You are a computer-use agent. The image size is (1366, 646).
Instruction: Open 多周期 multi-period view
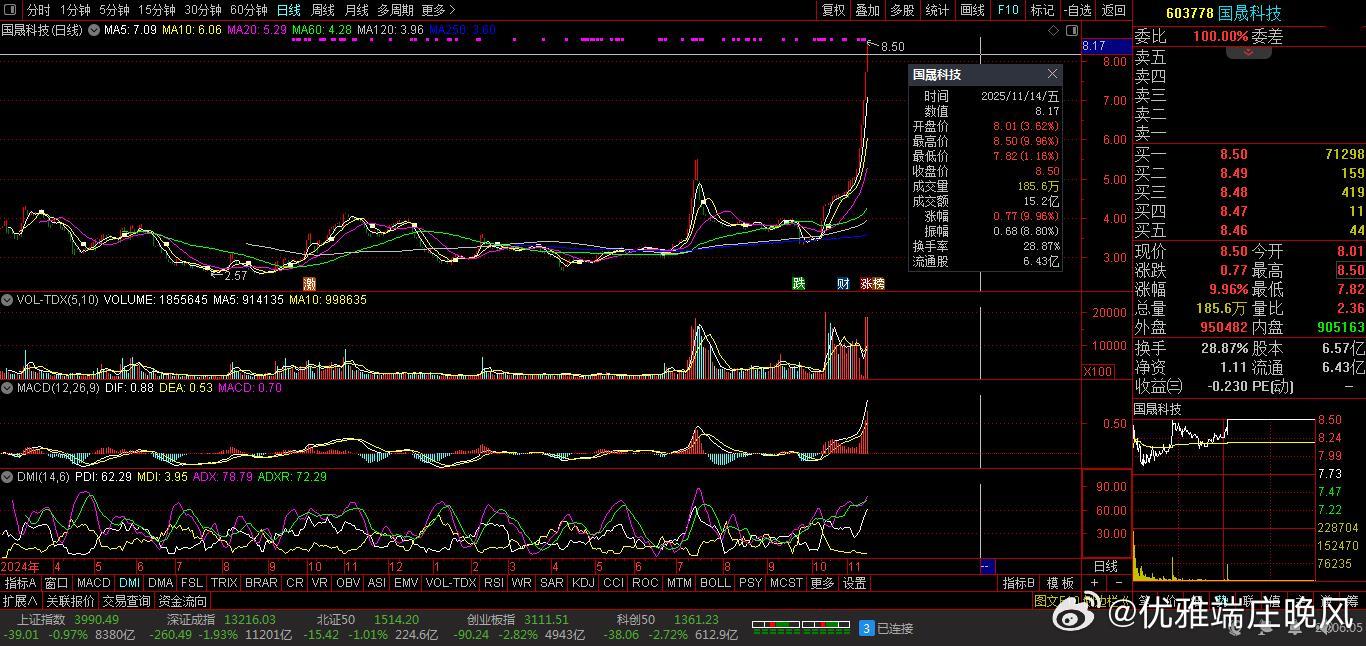pyautogui.click(x=395, y=10)
